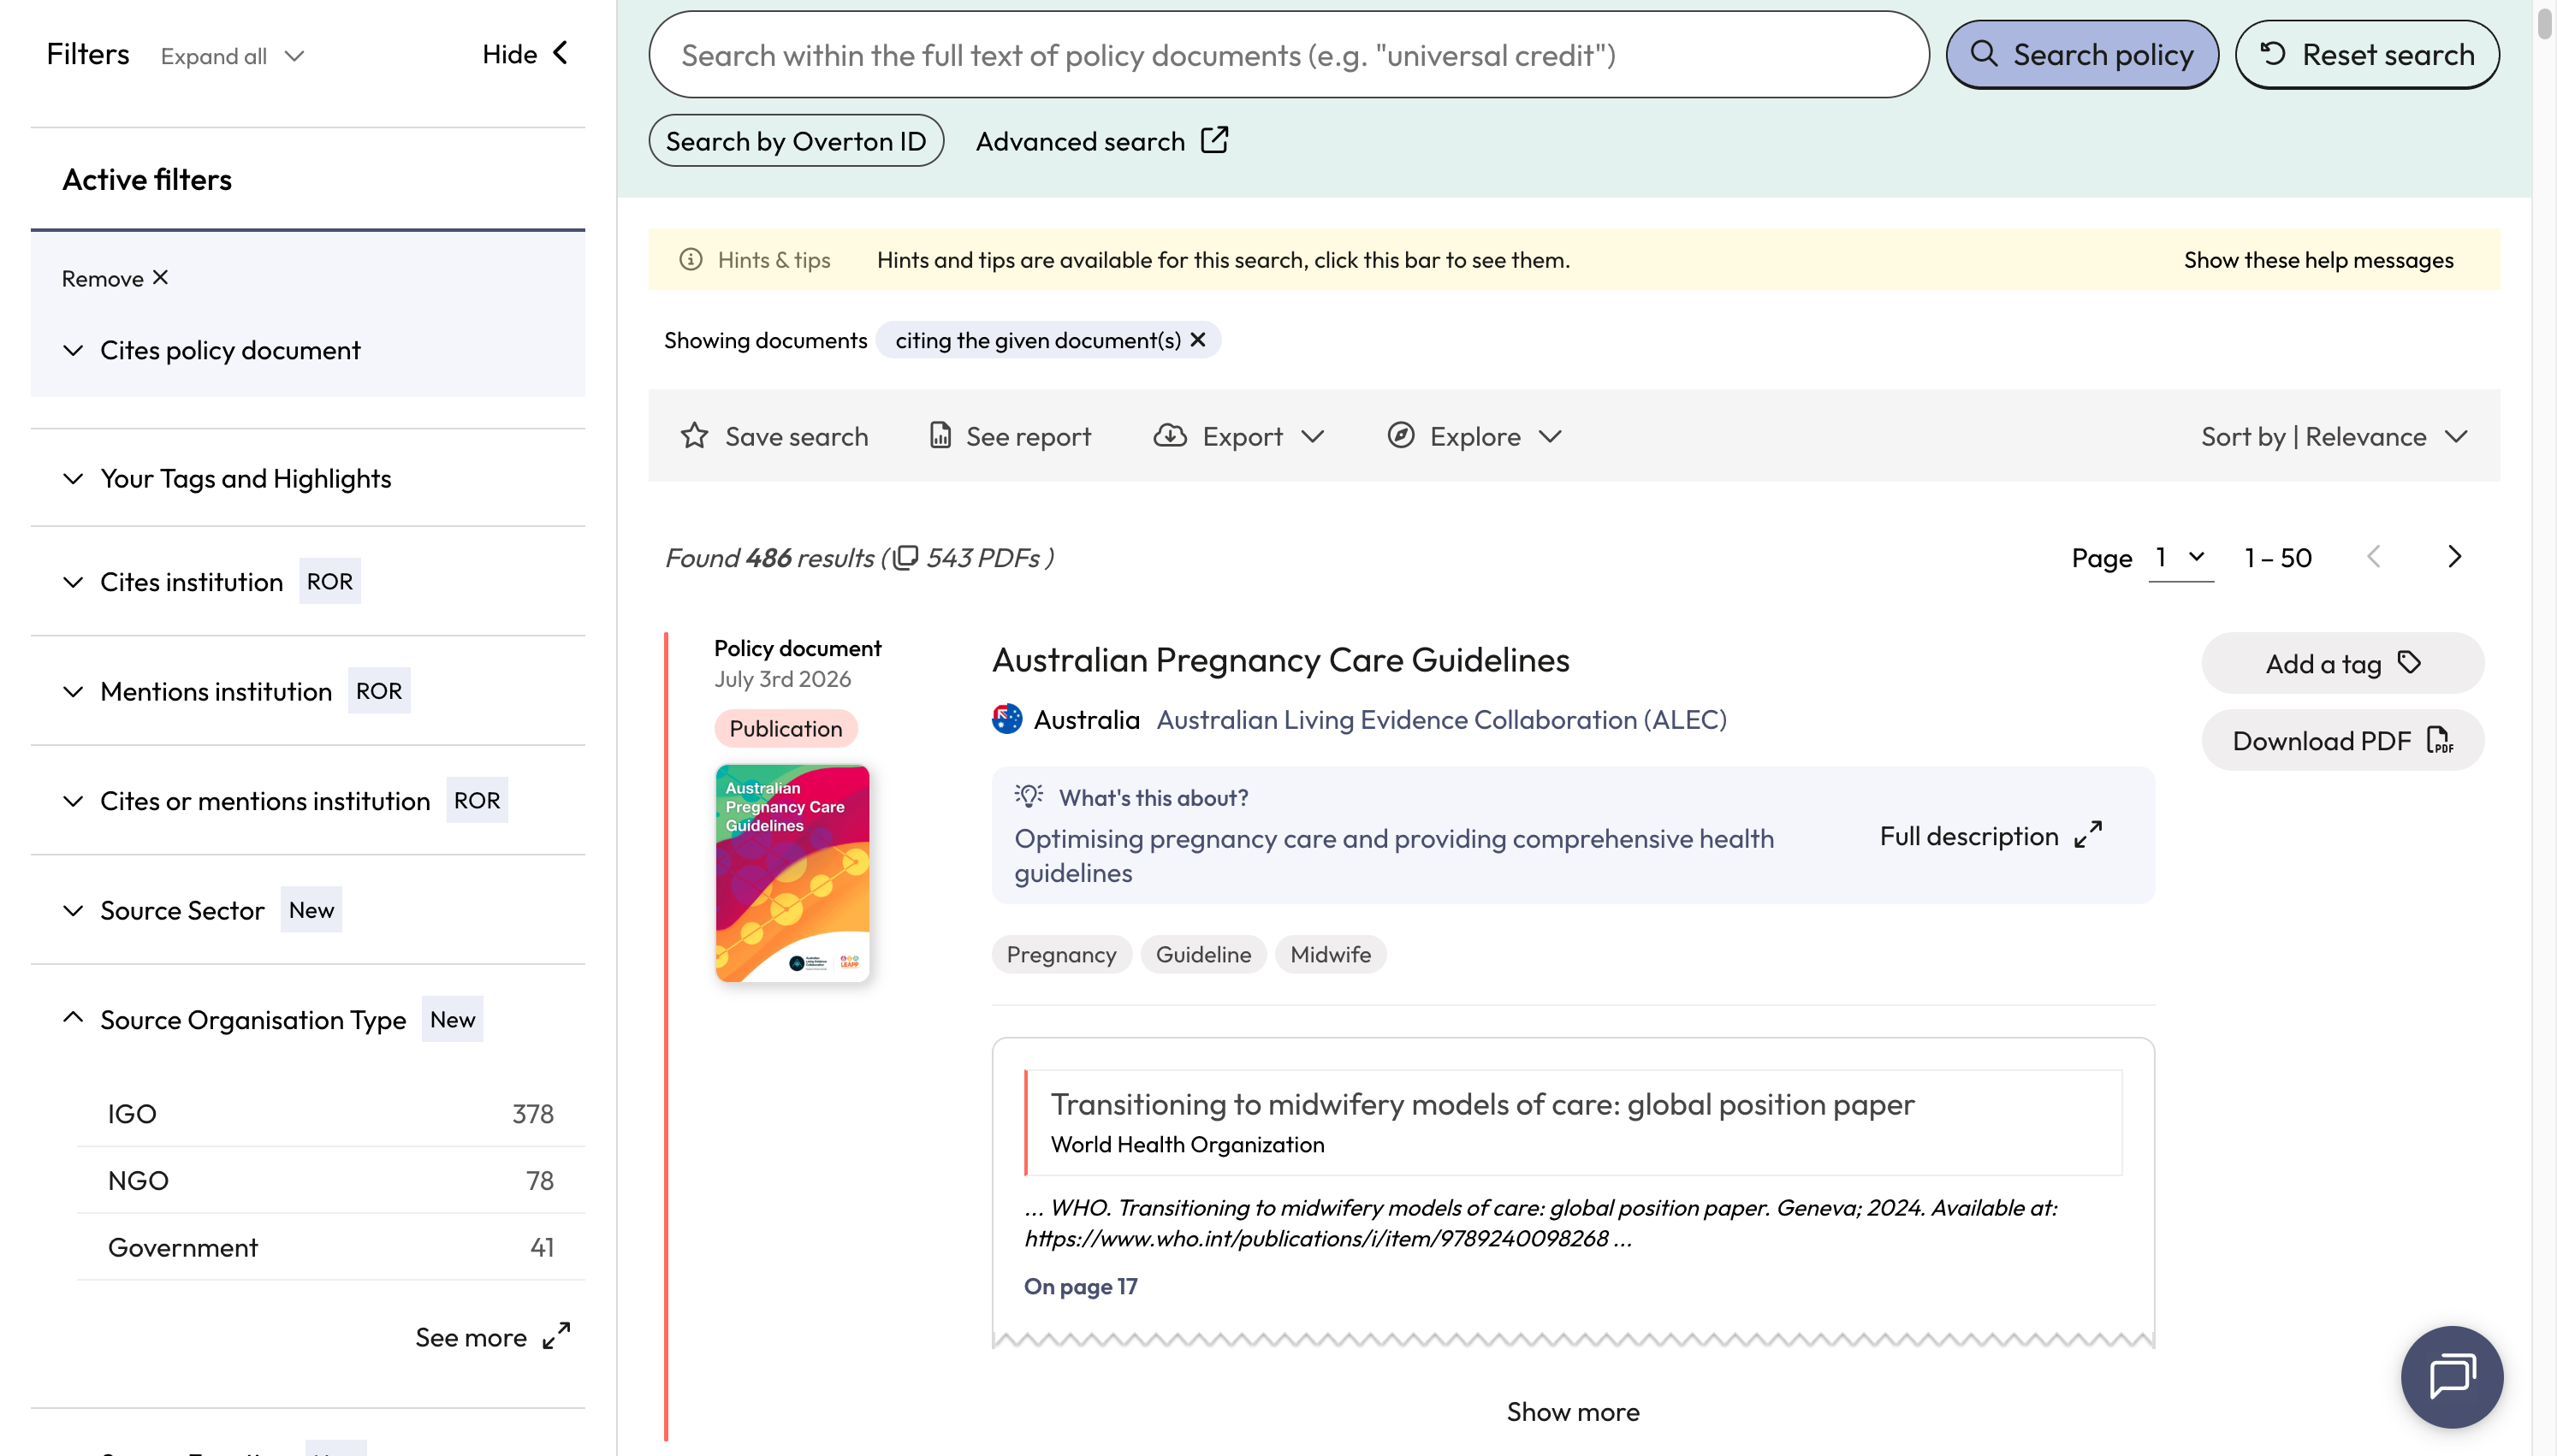
Task: Expand Full description arrows icon
Action: (x=2088, y=835)
